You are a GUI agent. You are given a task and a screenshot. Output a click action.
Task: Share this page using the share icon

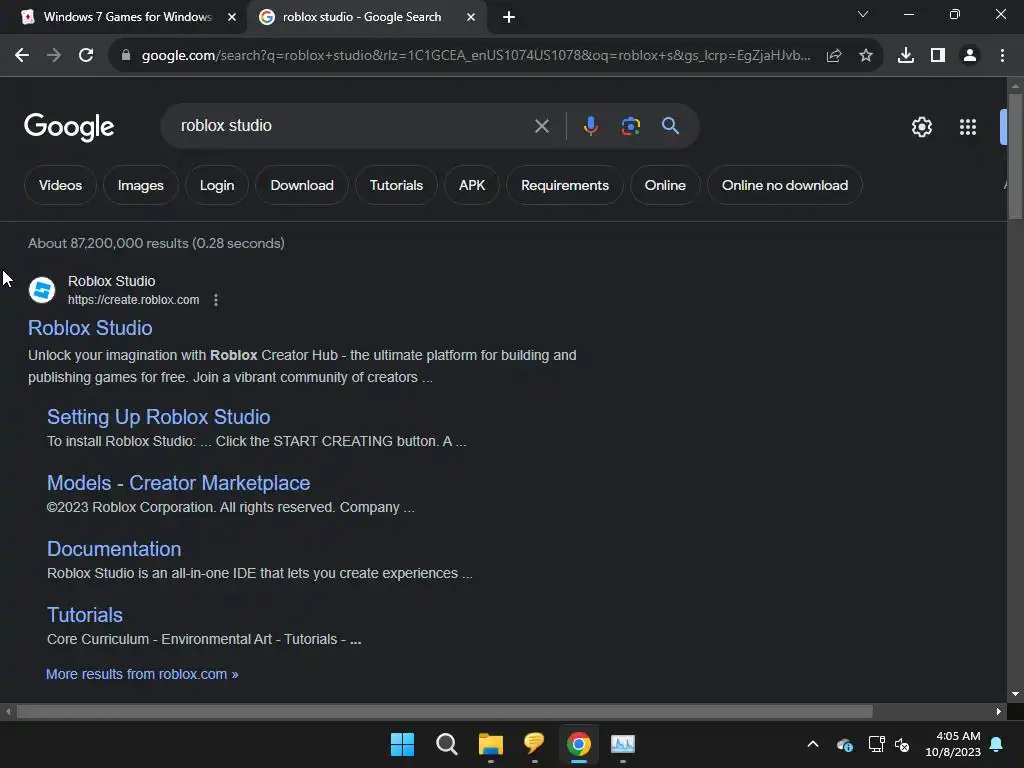click(x=834, y=56)
